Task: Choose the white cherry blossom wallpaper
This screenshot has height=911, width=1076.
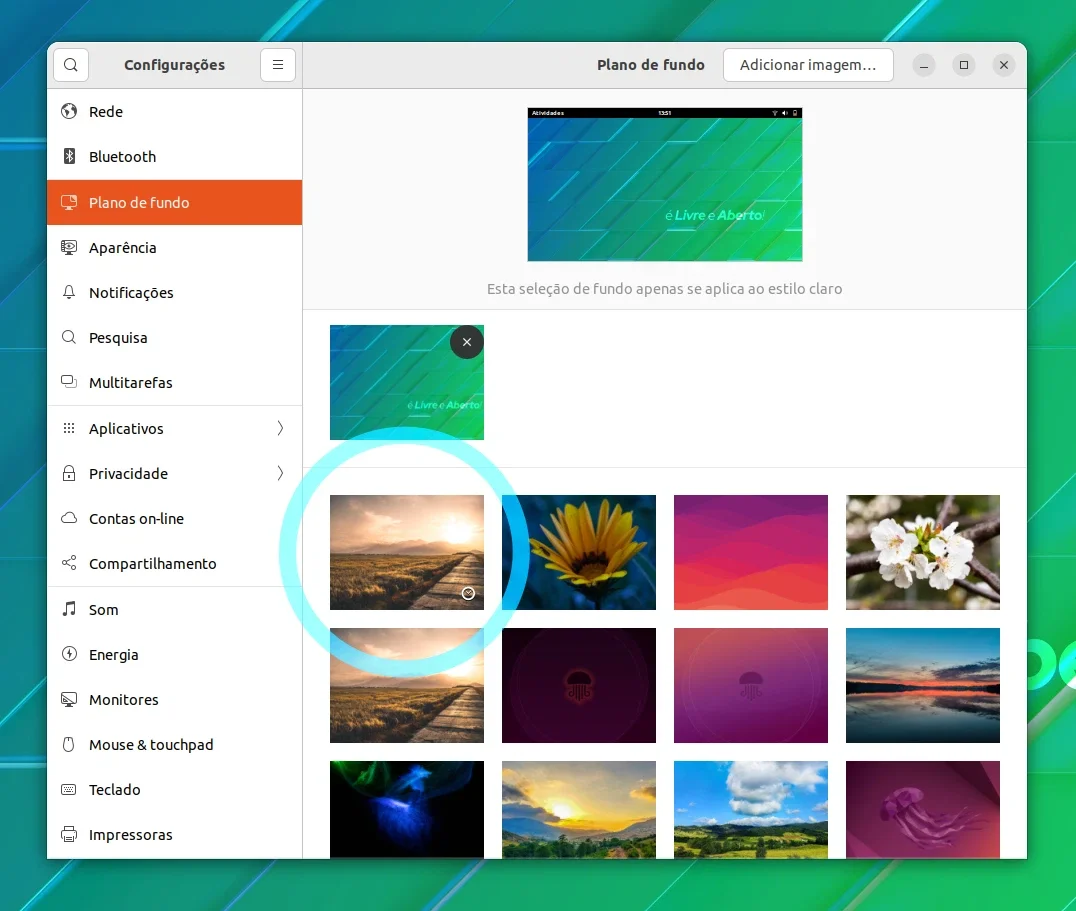Action: pyautogui.click(x=922, y=552)
